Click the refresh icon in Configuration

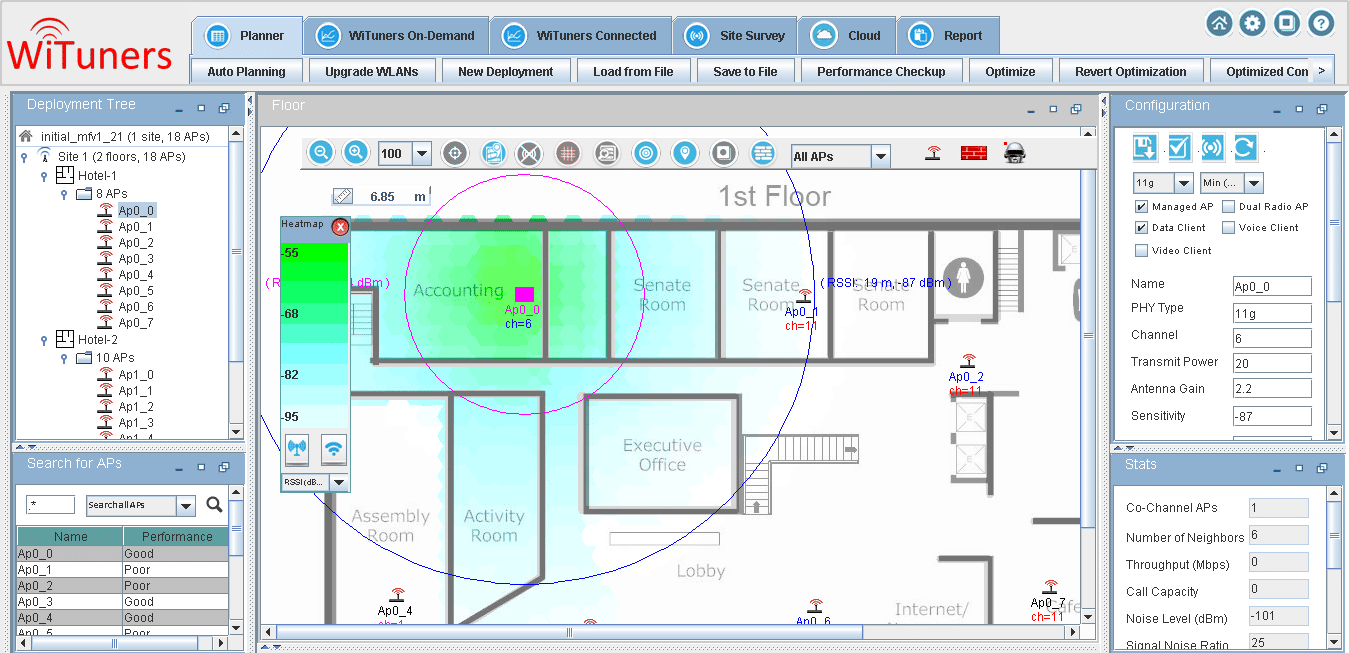(1245, 148)
